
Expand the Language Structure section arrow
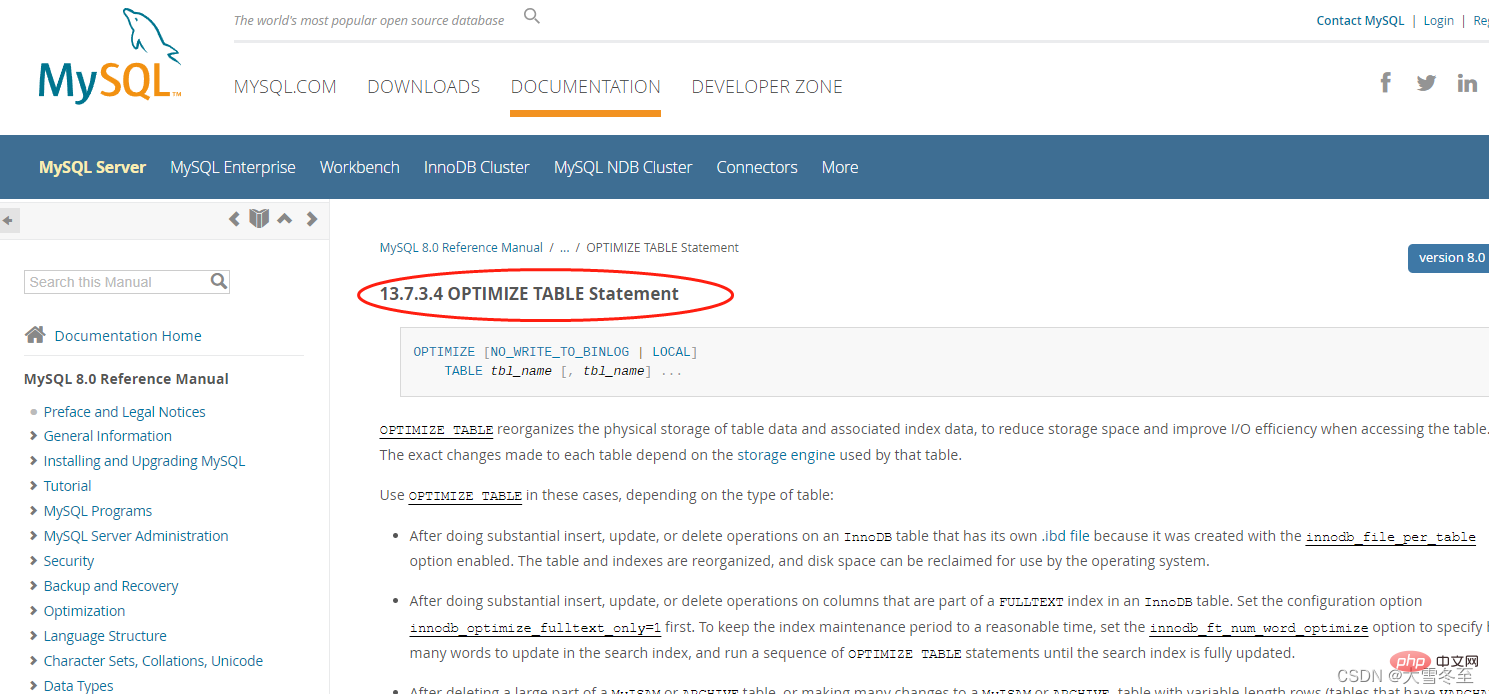[34, 636]
